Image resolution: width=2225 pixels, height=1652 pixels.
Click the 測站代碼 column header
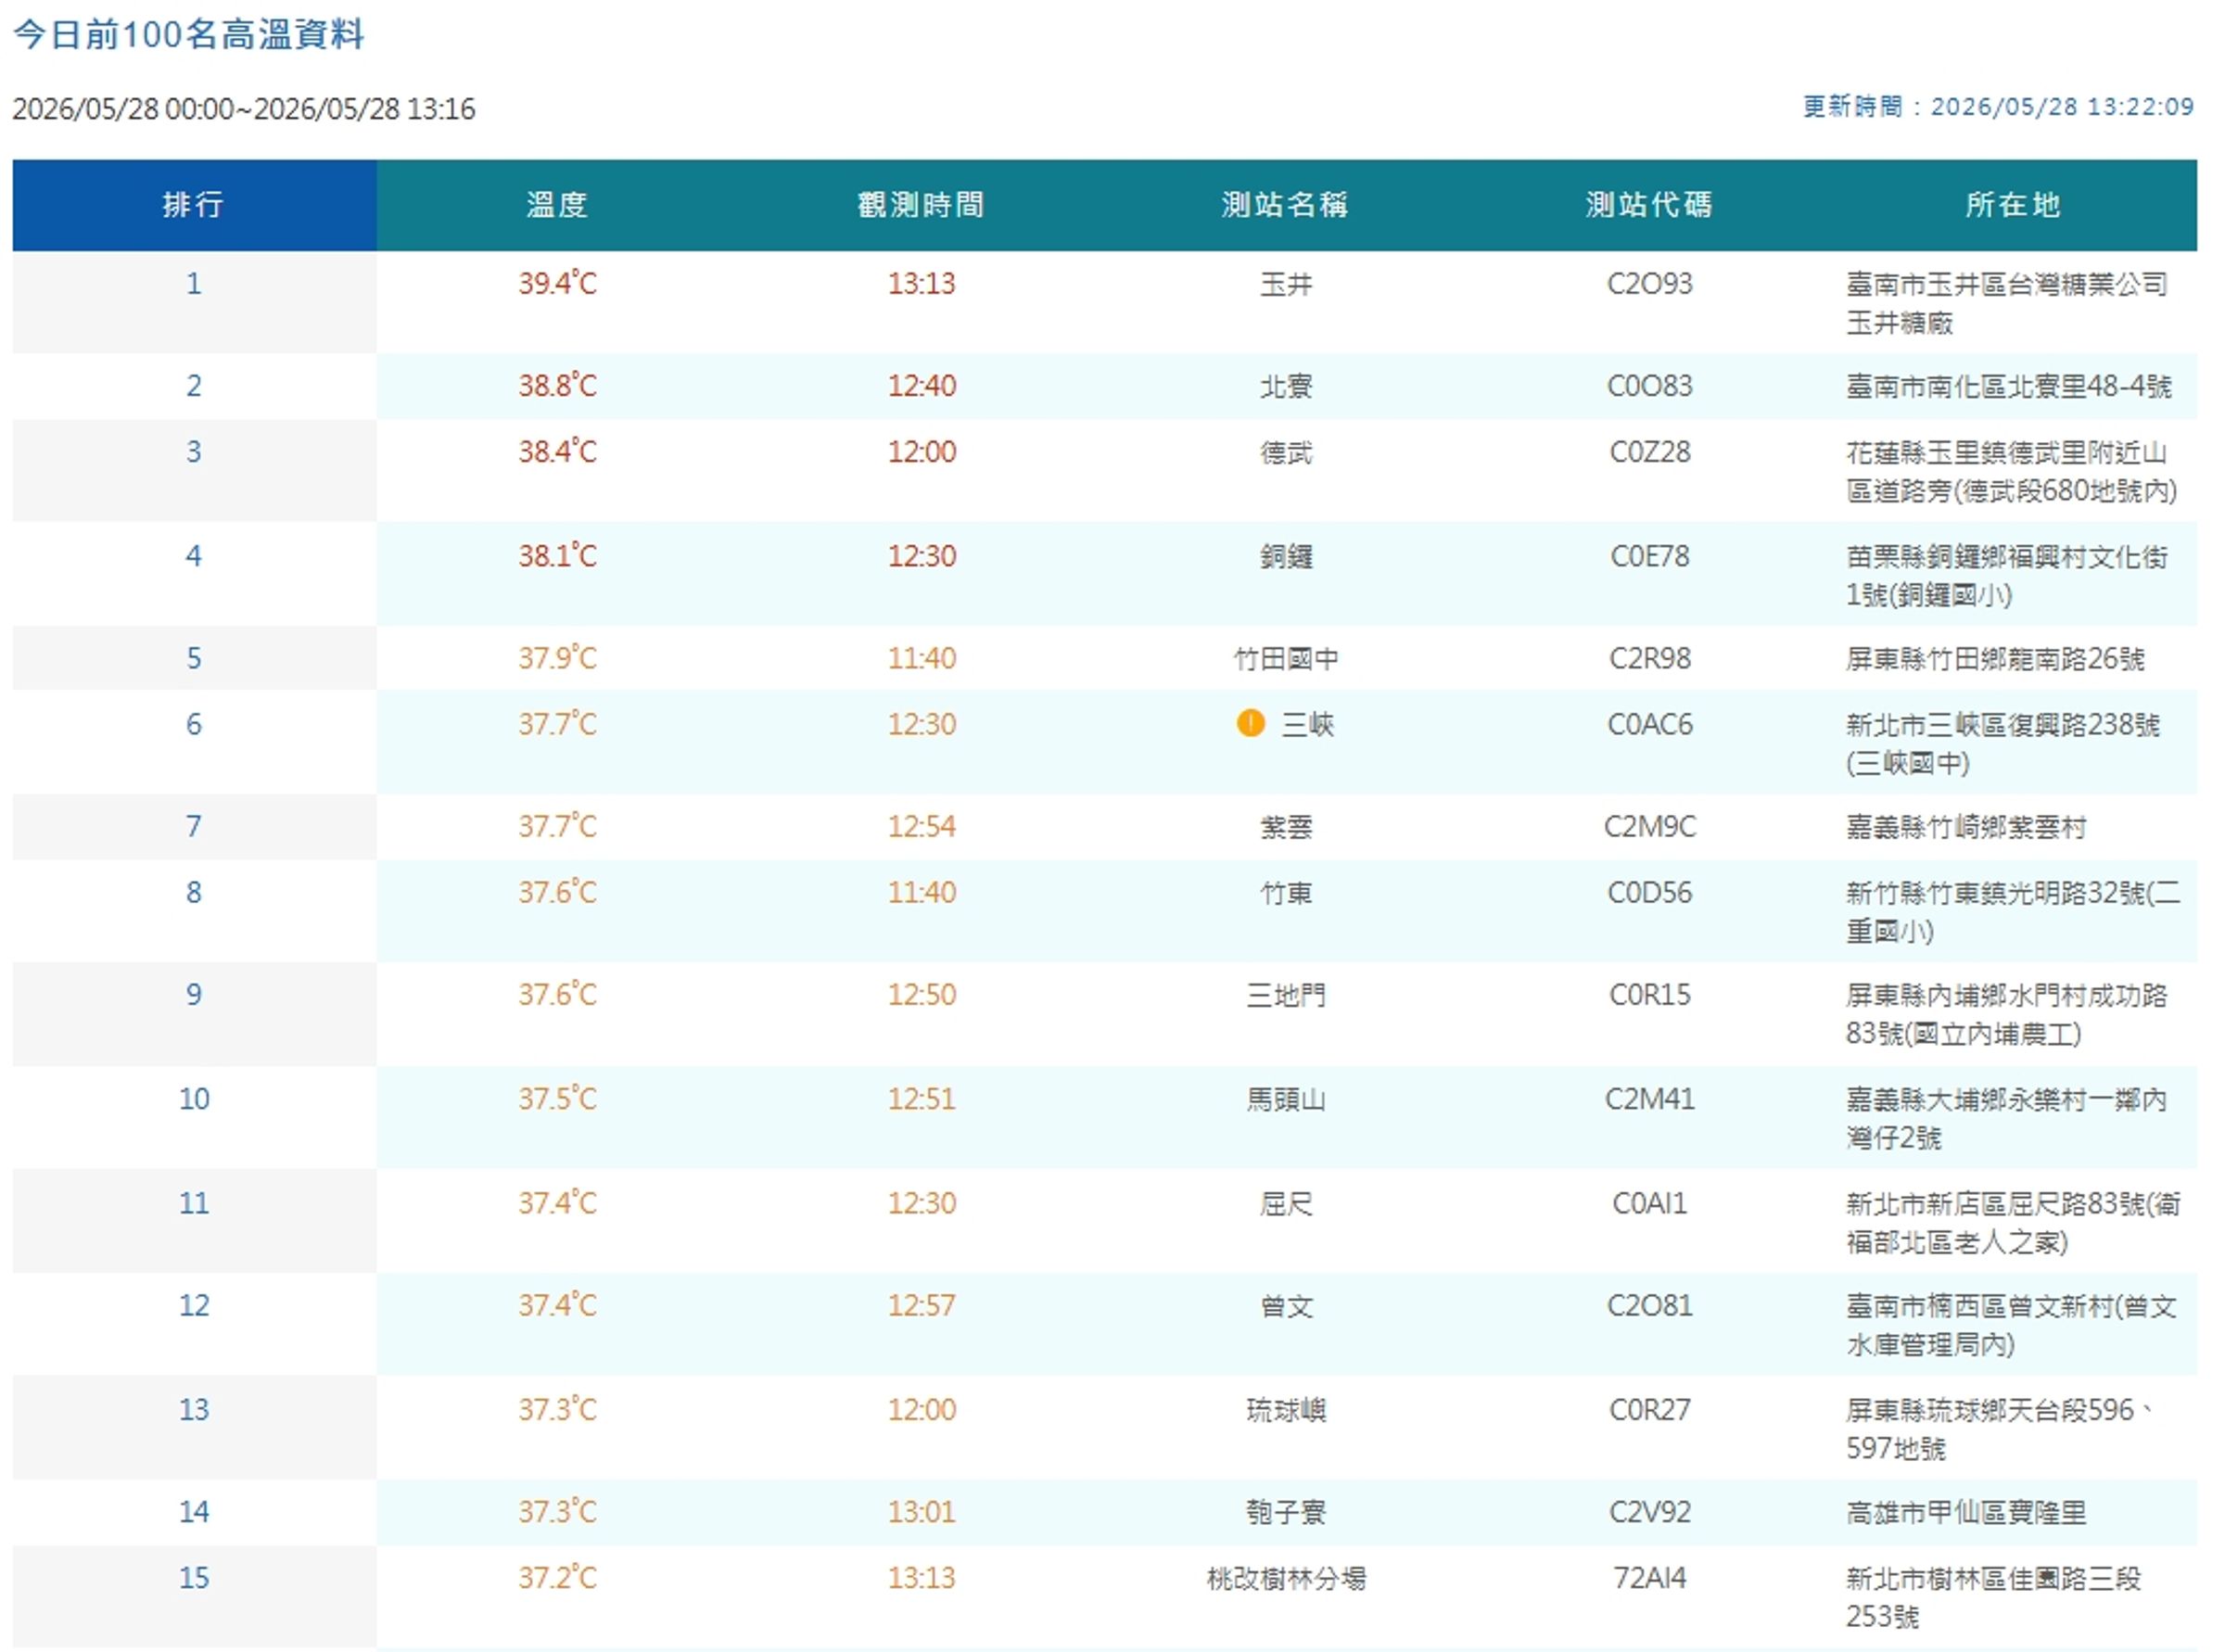pos(1649,205)
